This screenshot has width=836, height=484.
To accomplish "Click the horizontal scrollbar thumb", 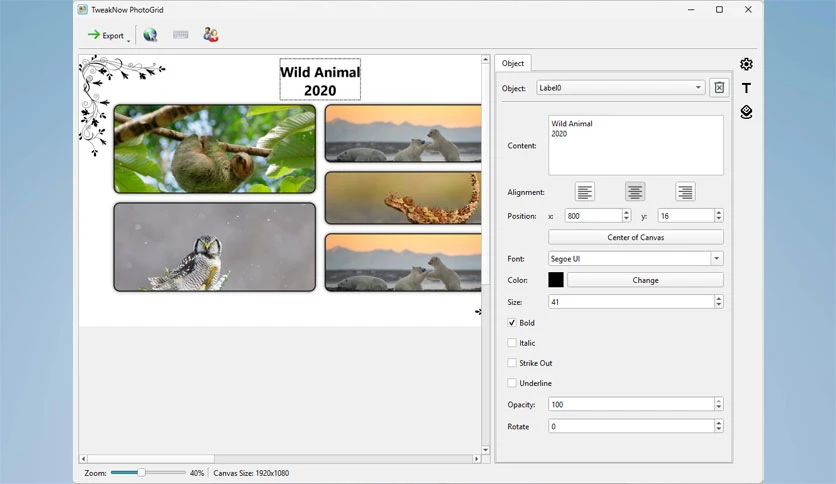I will (151, 458).
